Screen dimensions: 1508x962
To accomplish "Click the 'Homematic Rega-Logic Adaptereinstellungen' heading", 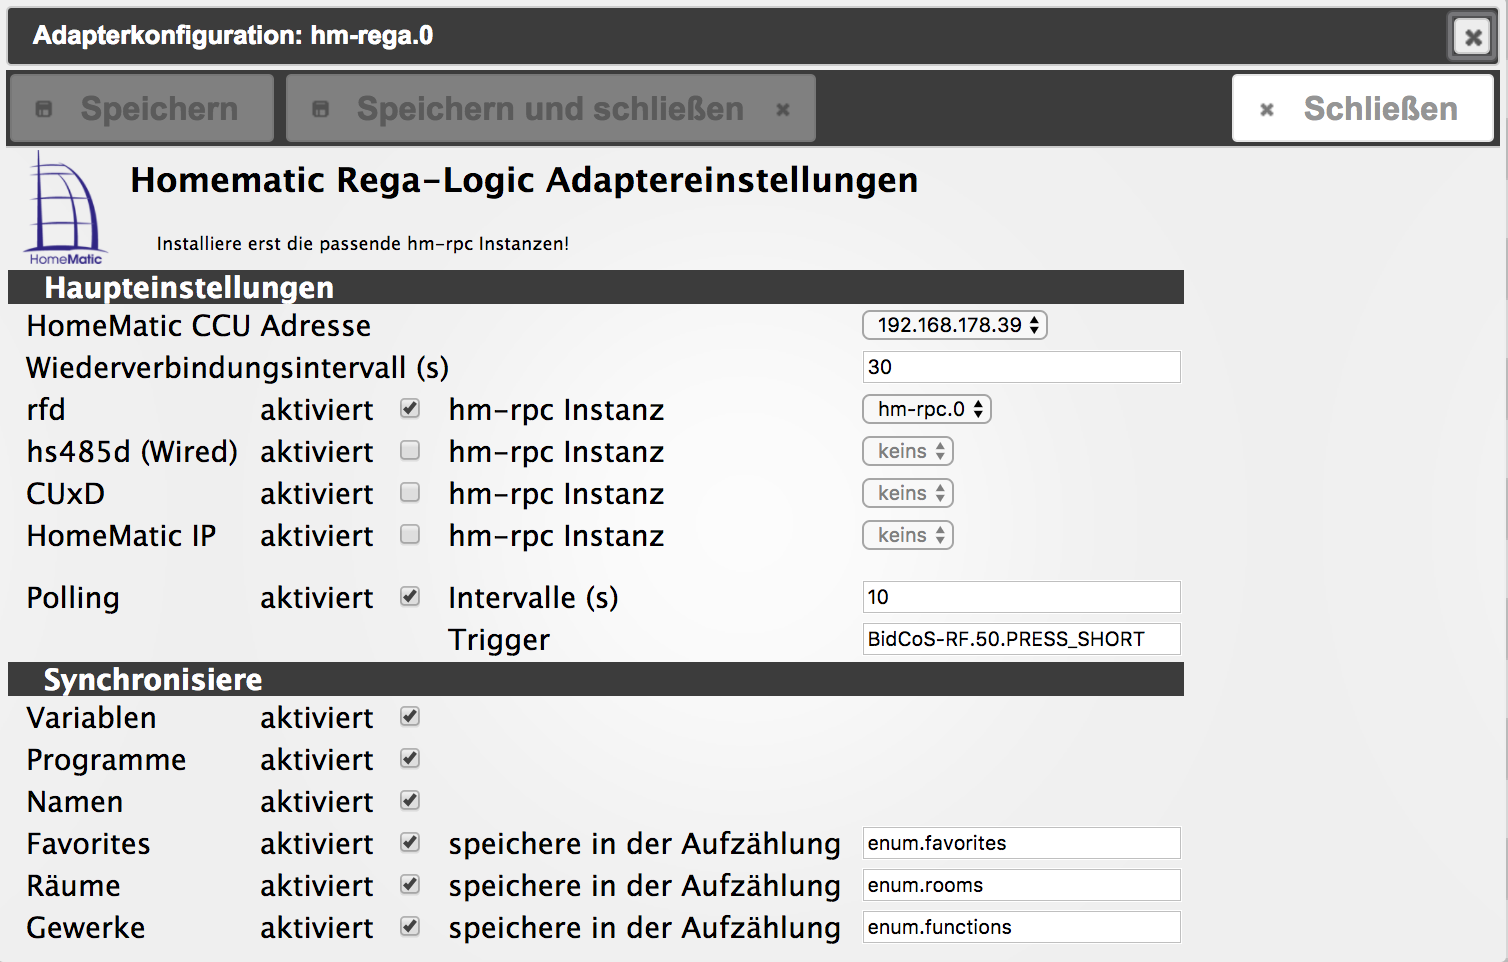I will coord(524,180).
